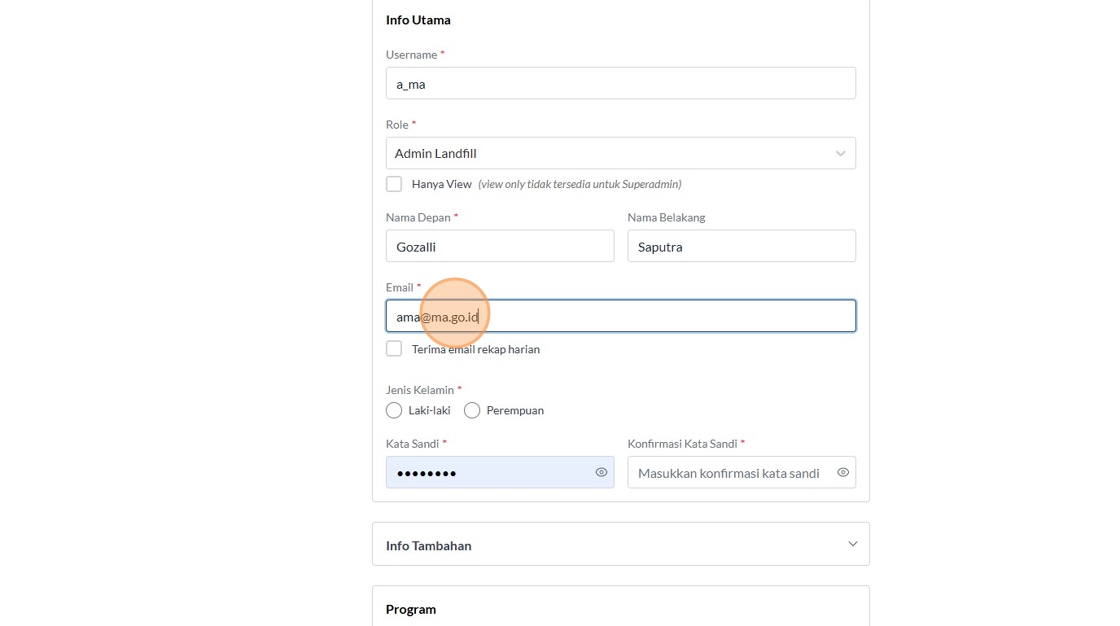1120x626 pixels.
Task: Enable Terima email rekap harian checkbox
Action: click(x=394, y=349)
